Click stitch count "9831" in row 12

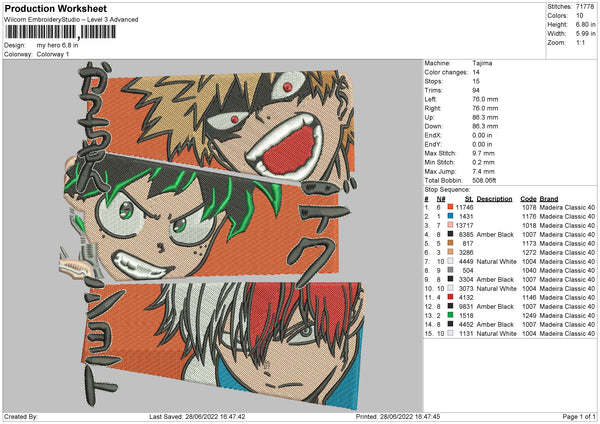tap(466, 306)
